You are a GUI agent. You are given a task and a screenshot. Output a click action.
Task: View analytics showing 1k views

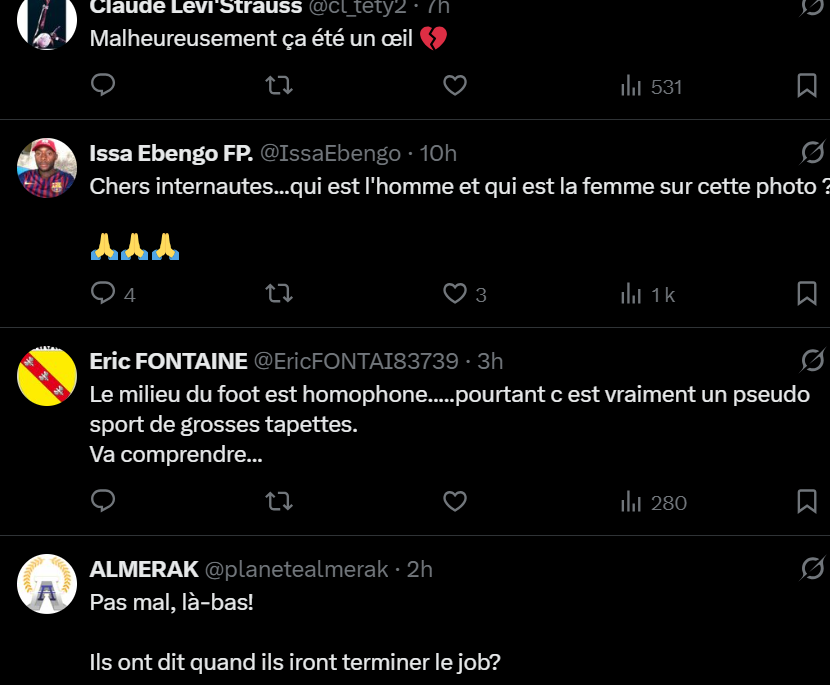648,294
